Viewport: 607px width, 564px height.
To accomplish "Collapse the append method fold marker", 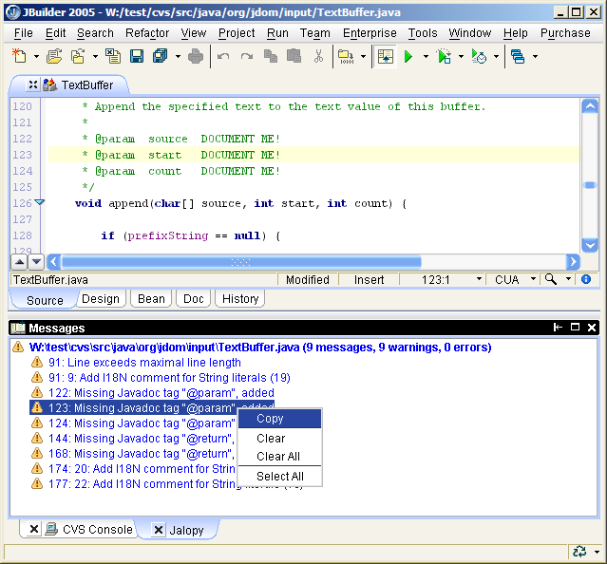I will tap(39, 202).
